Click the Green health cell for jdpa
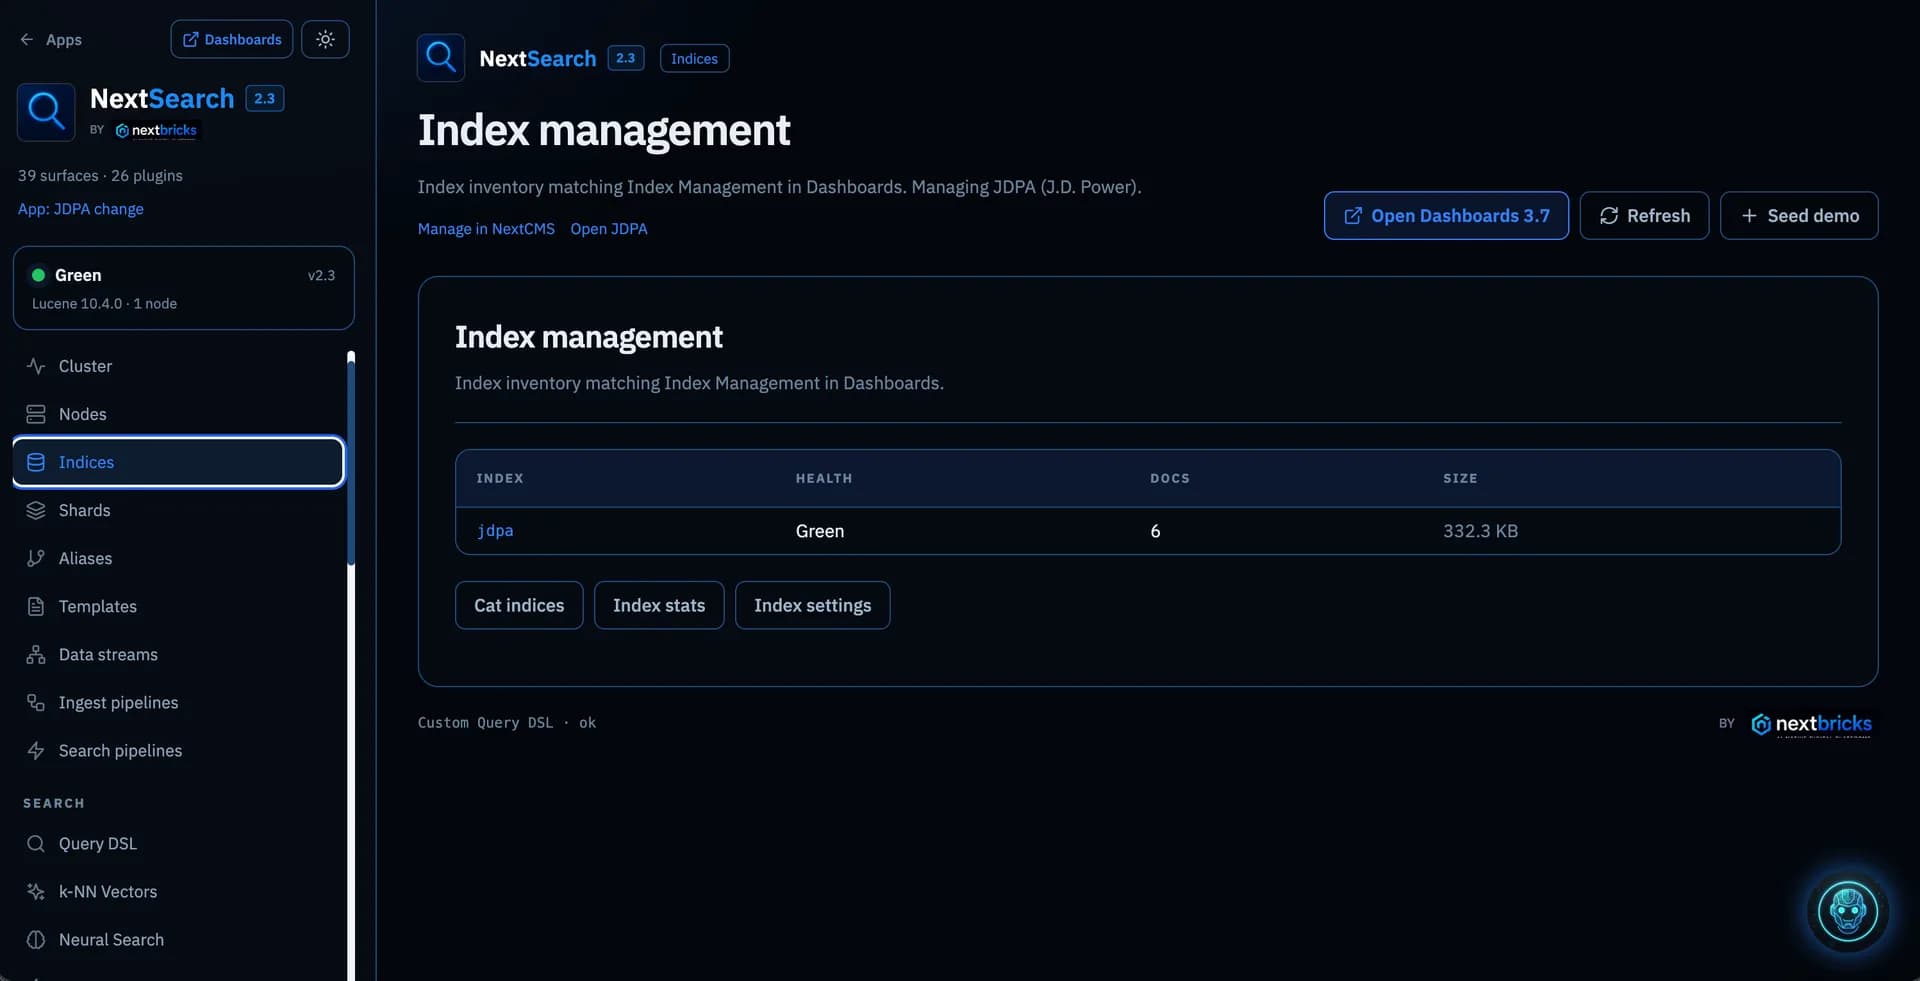Image resolution: width=1920 pixels, height=981 pixels. (x=820, y=531)
